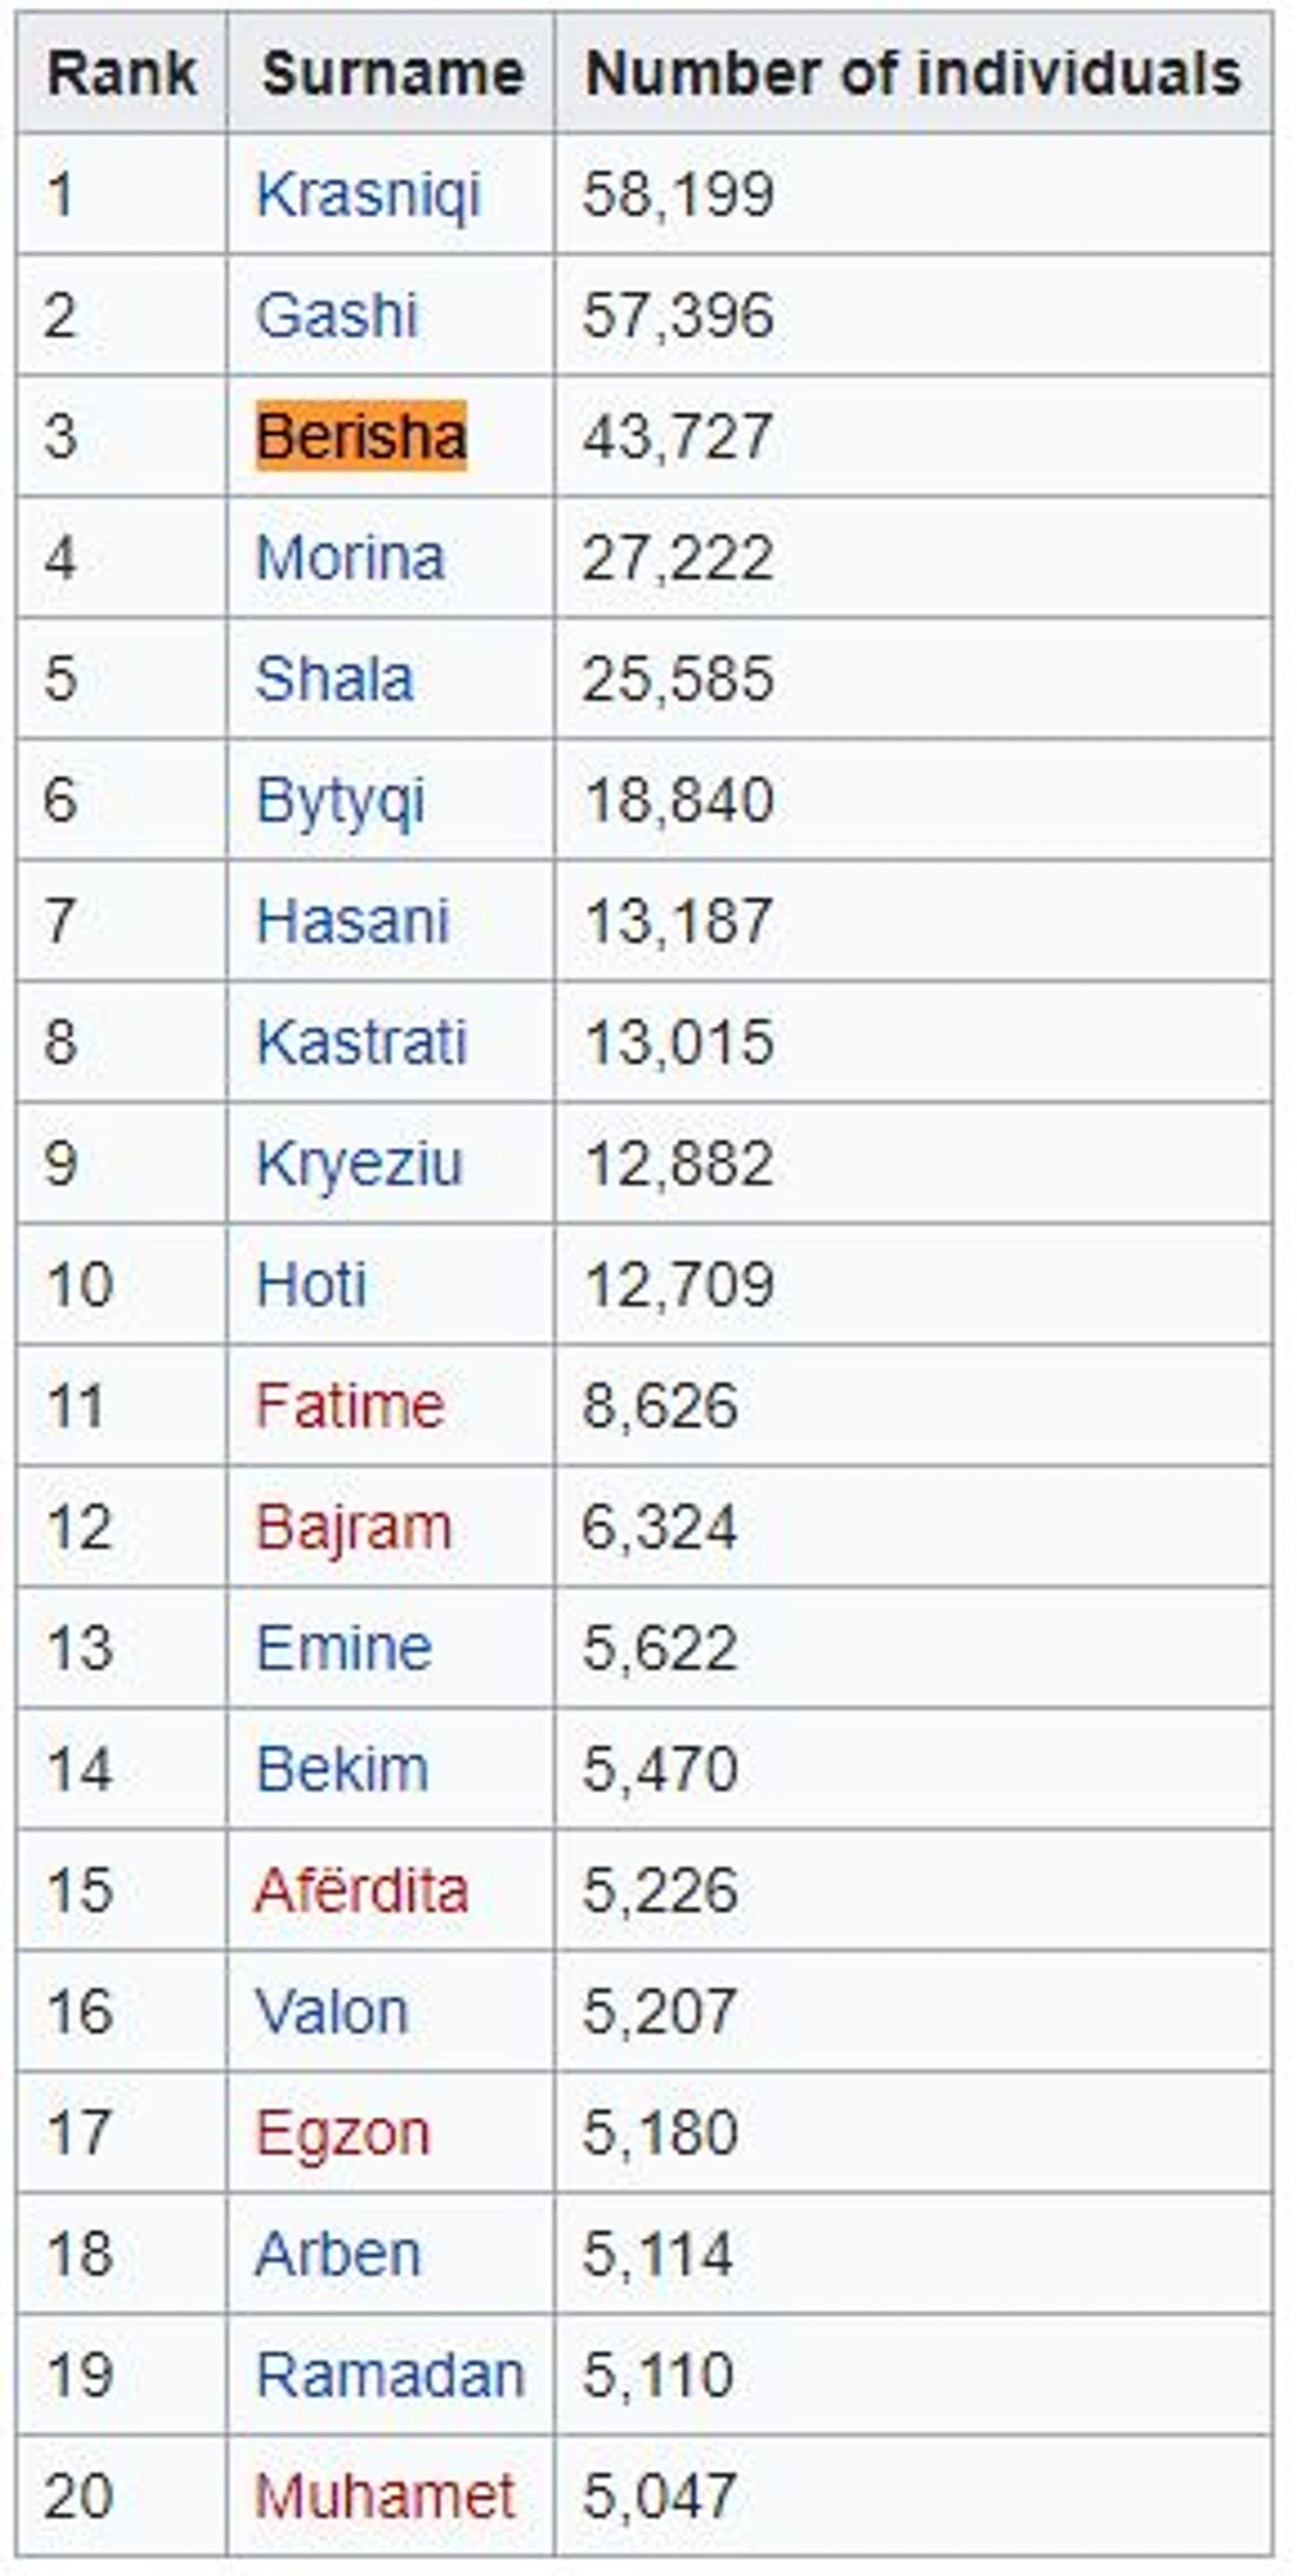
Task: Click the Hoti link
Action: (x=311, y=1284)
